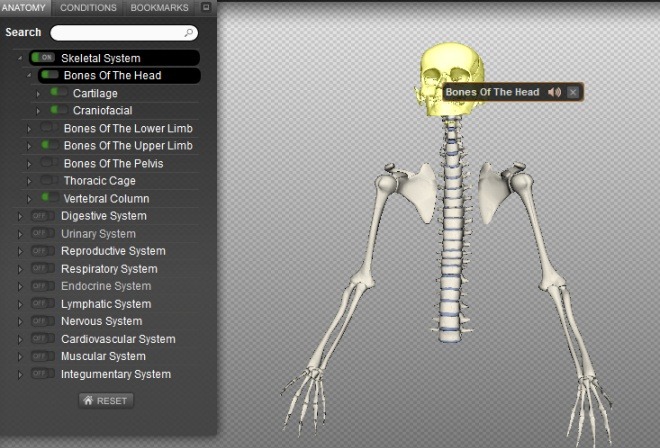660x448 pixels.
Task: Select the left scapula on the 3D model
Action: [x=491, y=192]
